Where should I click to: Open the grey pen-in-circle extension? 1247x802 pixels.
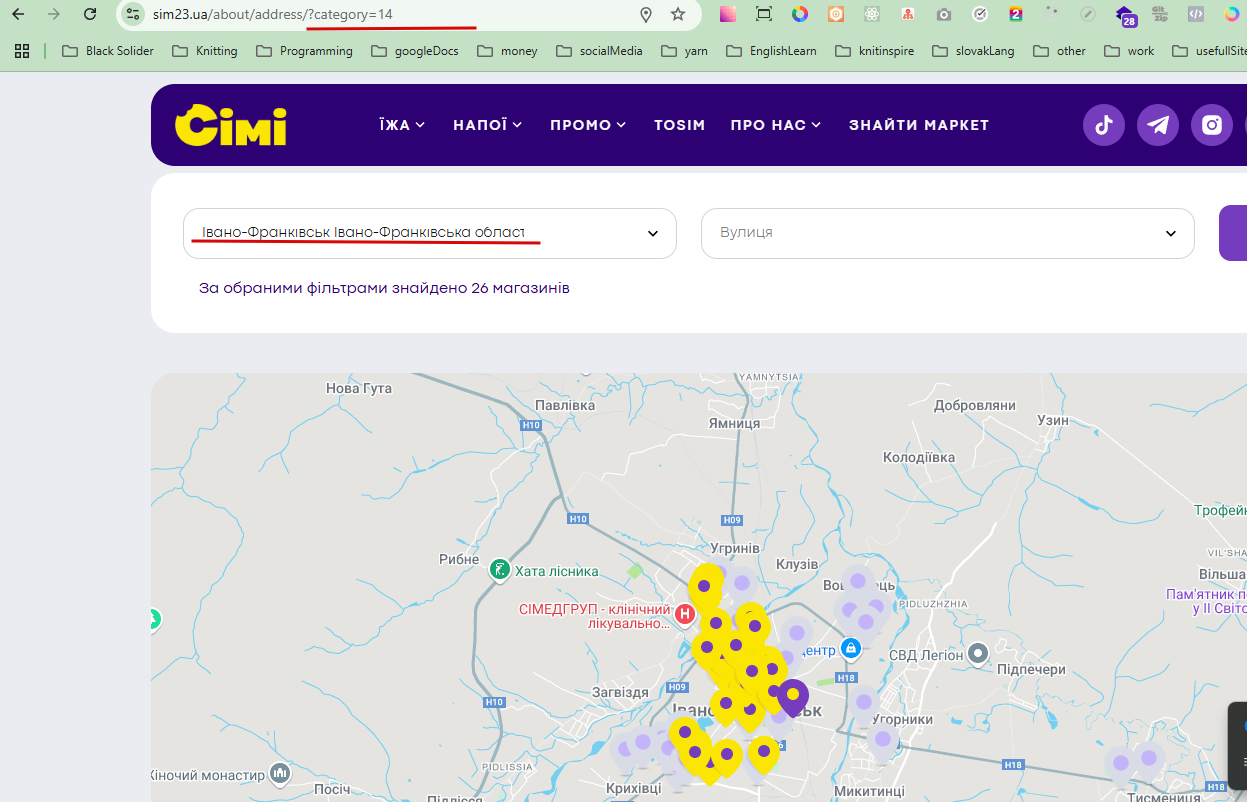pyautogui.click(x=1088, y=14)
